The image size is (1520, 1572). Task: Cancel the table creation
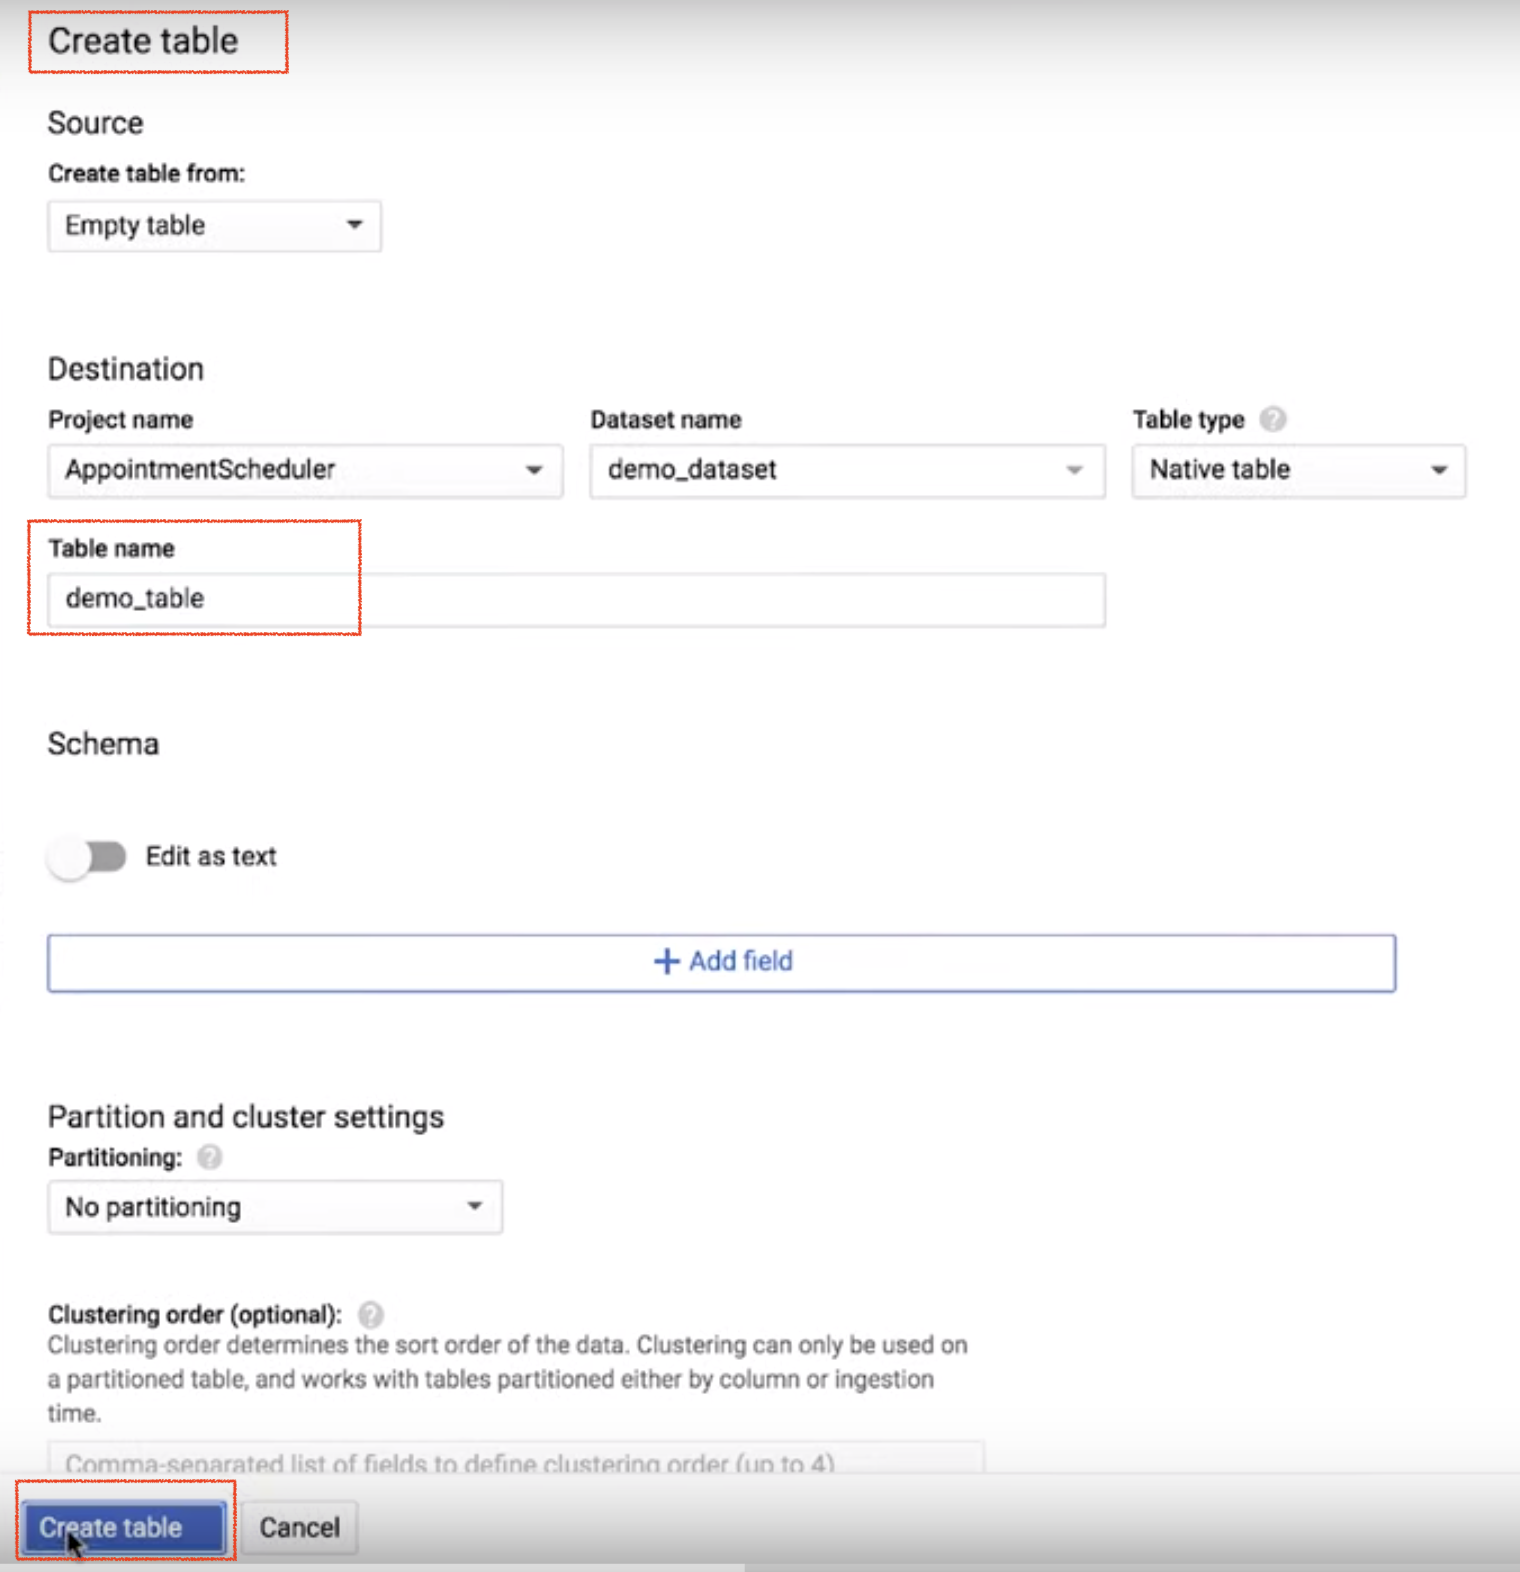[299, 1527]
